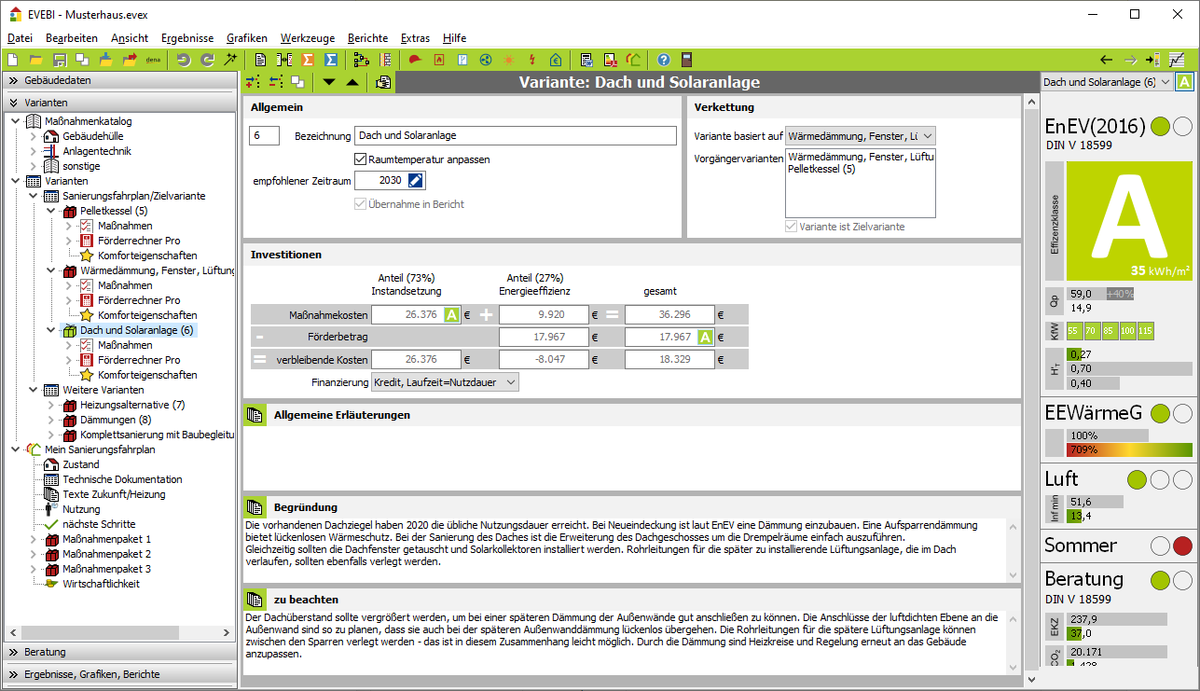Click the remove variant red minus icon
The height and width of the screenshot is (691, 1200).
tap(276, 82)
